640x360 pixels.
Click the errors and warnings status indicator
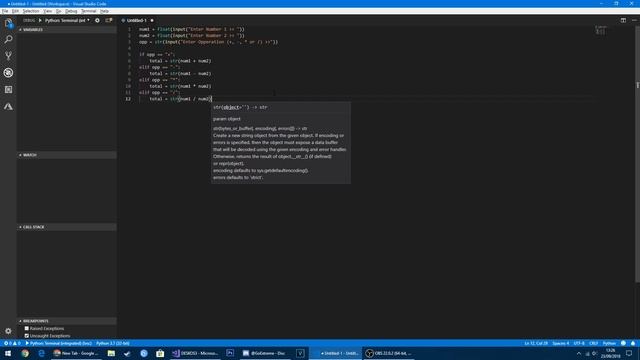pyautogui.click(x=12, y=344)
